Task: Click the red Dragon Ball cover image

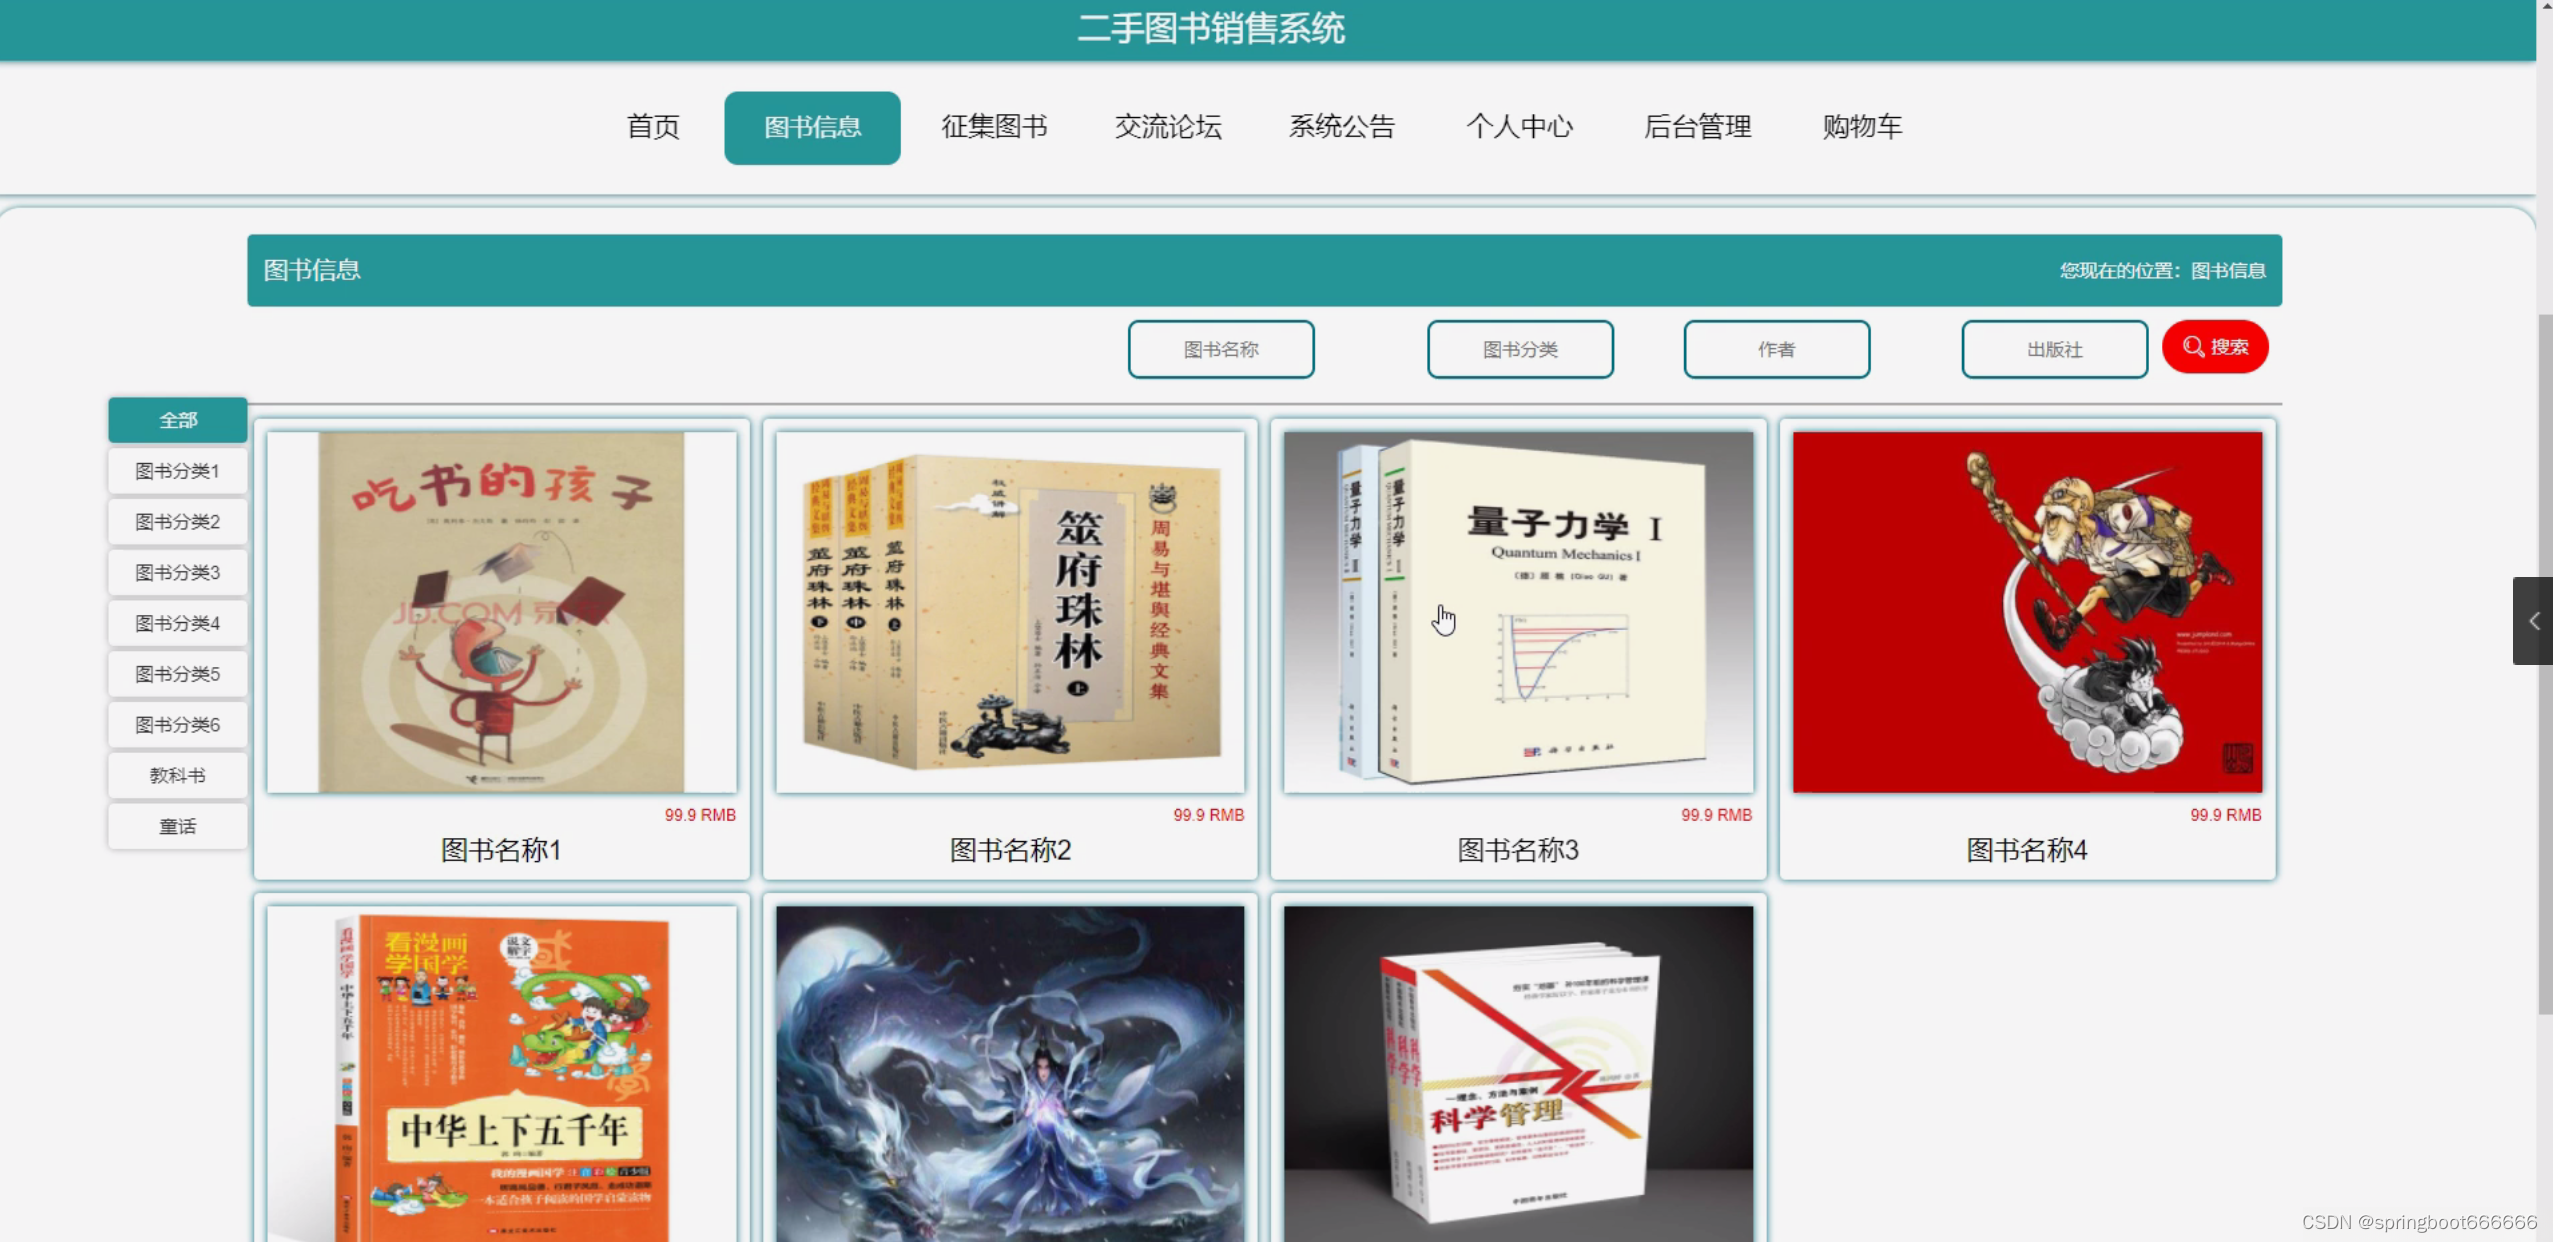Action: click(x=2026, y=612)
